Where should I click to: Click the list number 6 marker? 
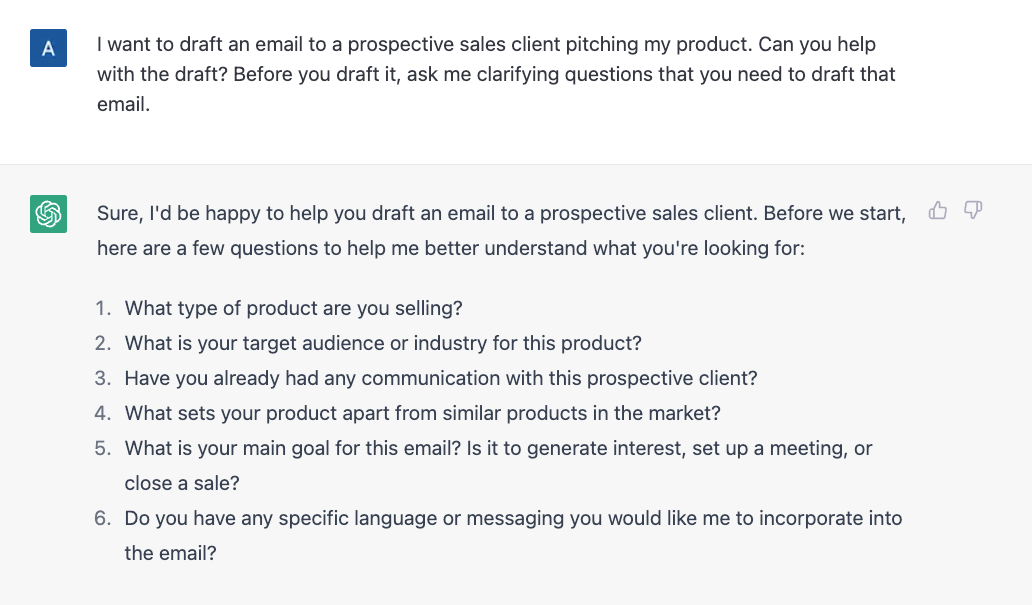coord(103,518)
